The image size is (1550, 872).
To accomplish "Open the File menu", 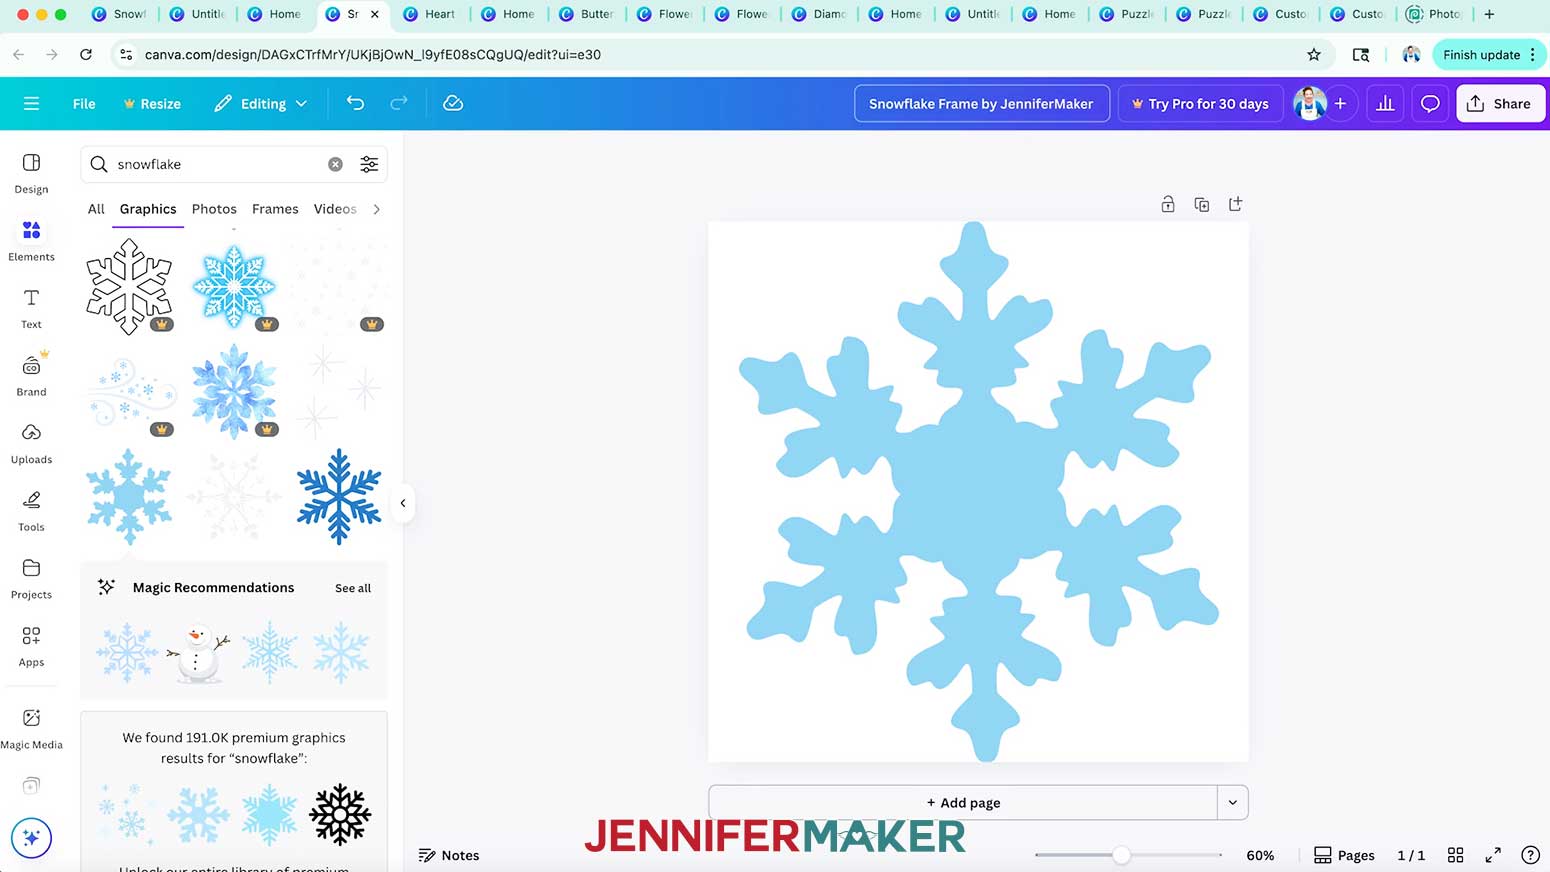I will click(84, 104).
